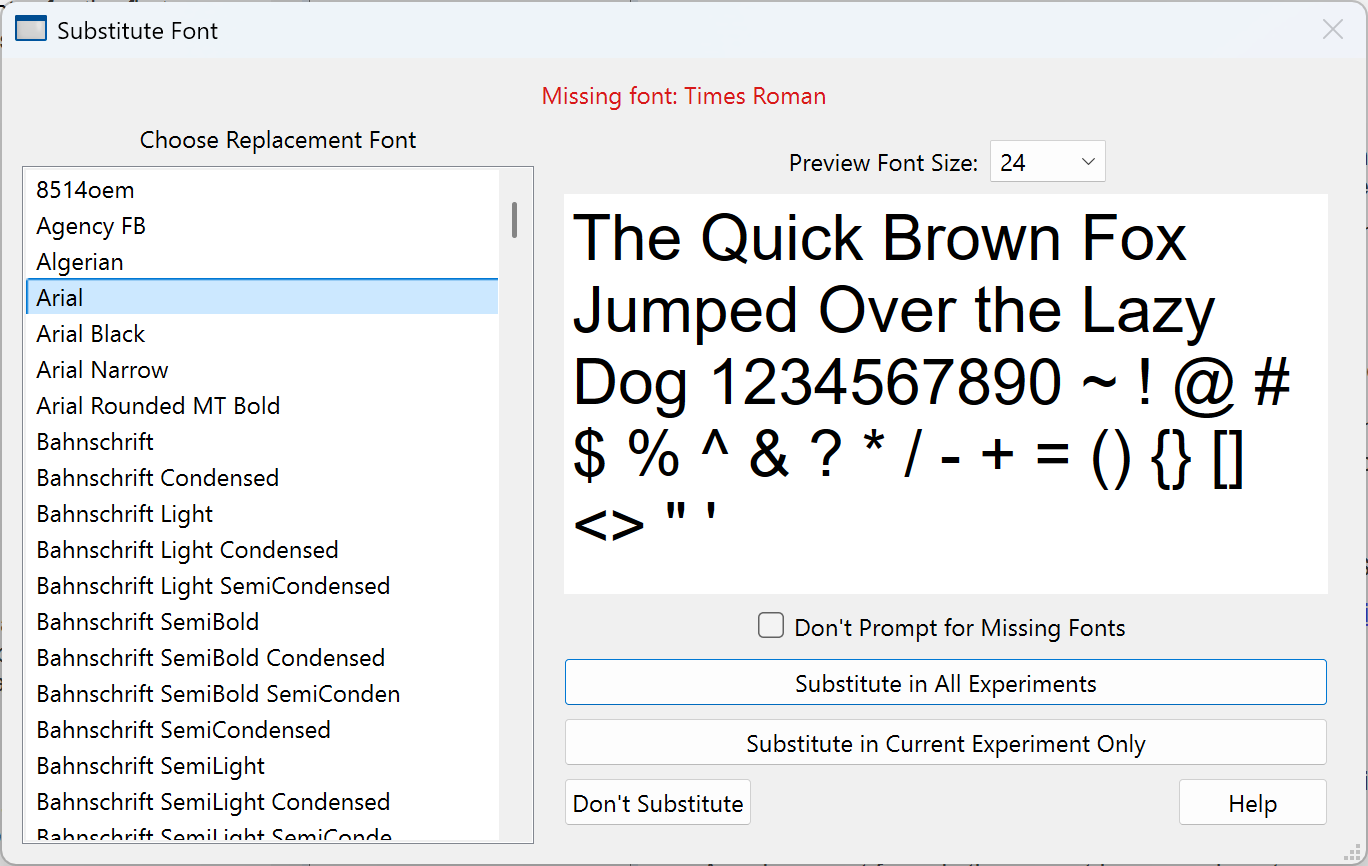Pick Bahnschrift SemiLight Condensed entry

213,802
